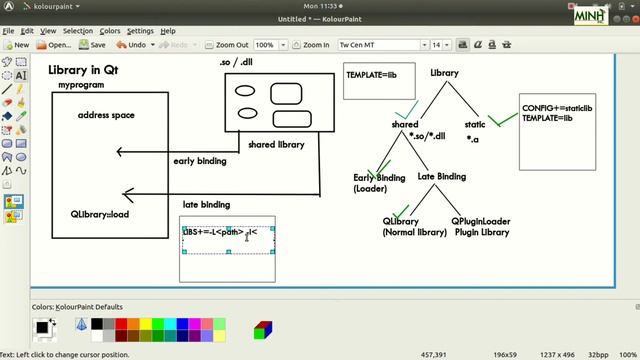Select the Spraycan tool
640x360 pixels.
(x=21, y=130)
